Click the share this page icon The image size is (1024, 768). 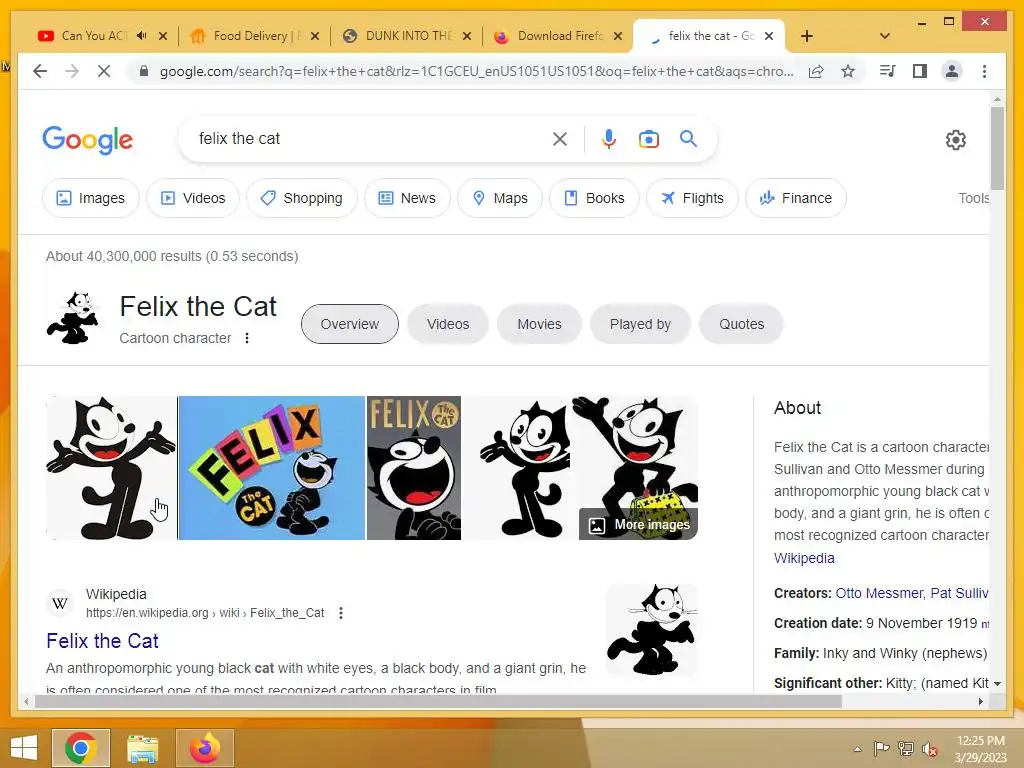point(816,71)
